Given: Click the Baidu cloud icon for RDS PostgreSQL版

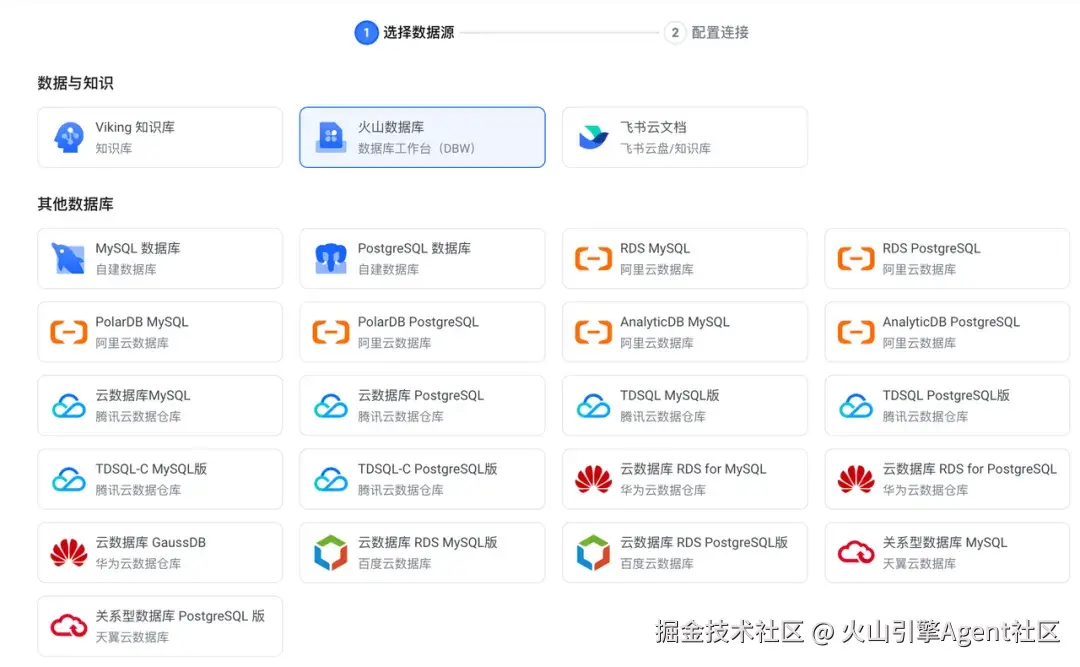Looking at the screenshot, I should point(593,553).
